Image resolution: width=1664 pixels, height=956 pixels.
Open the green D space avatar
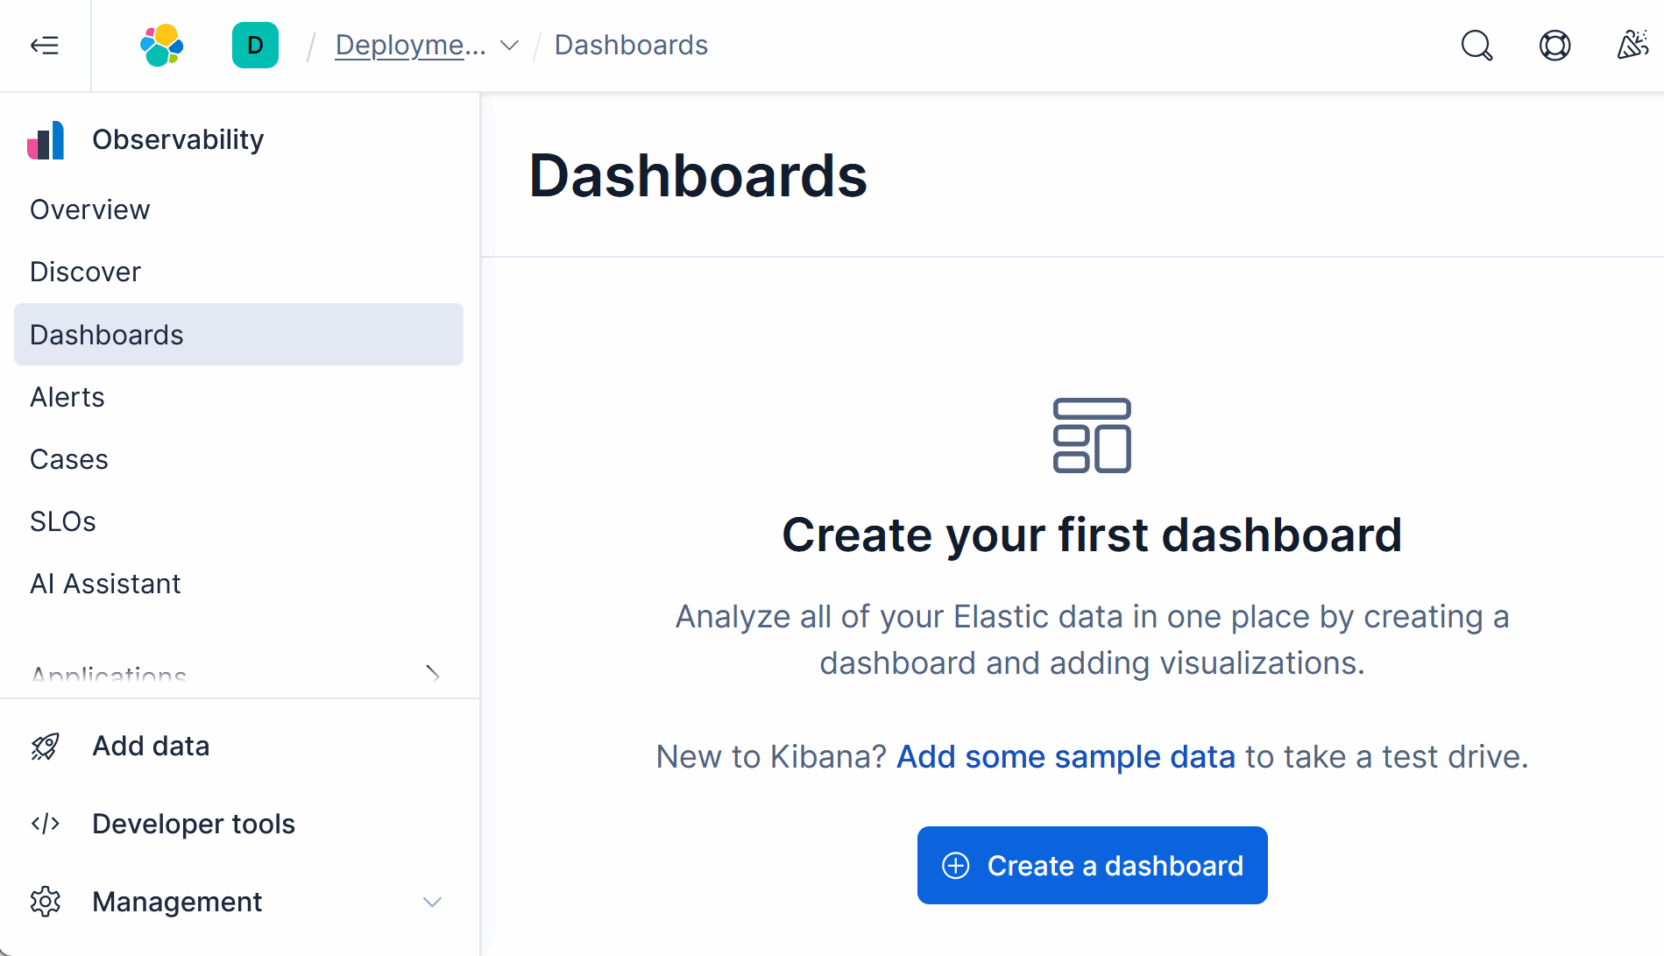click(255, 45)
